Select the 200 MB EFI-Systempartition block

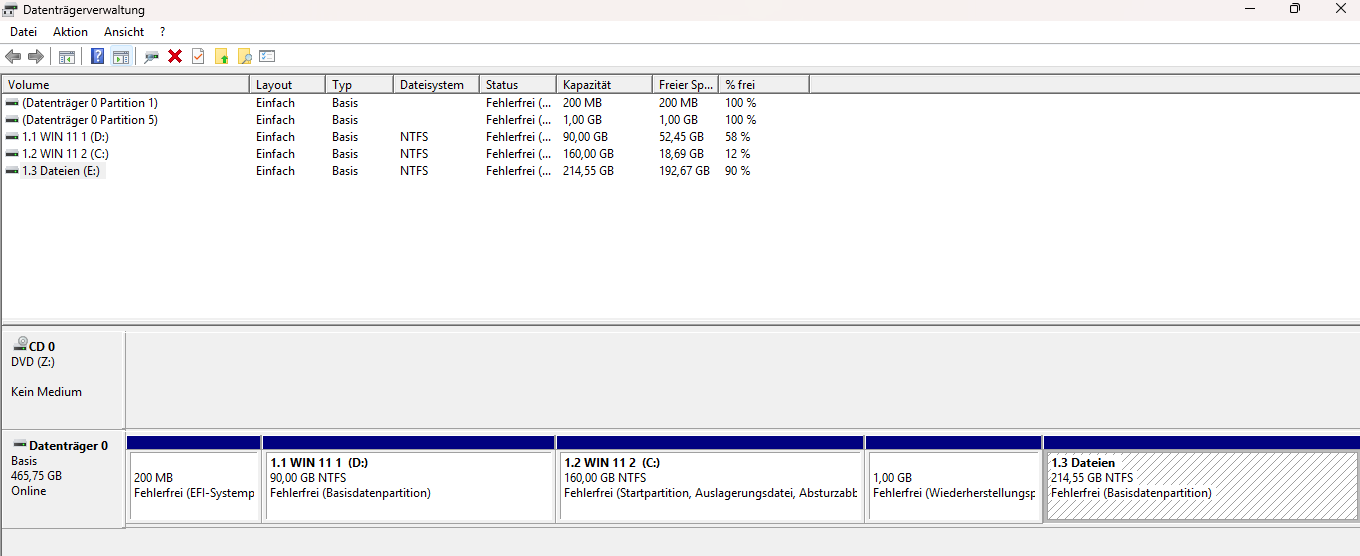pos(194,478)
